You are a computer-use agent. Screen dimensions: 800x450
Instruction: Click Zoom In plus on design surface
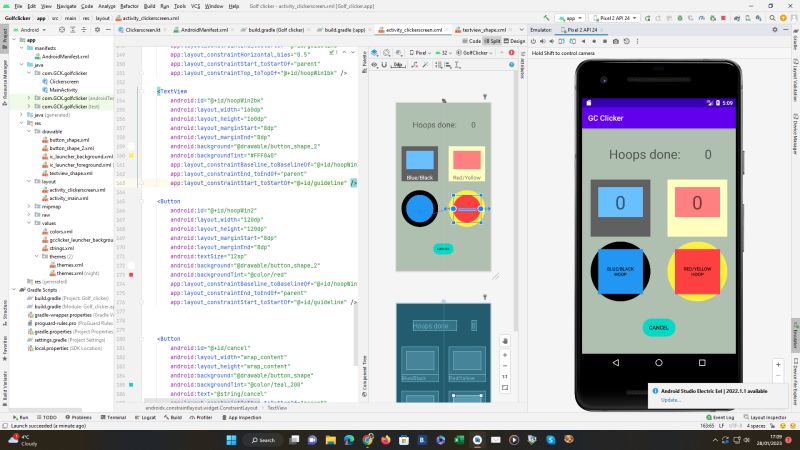pos(505,355)
